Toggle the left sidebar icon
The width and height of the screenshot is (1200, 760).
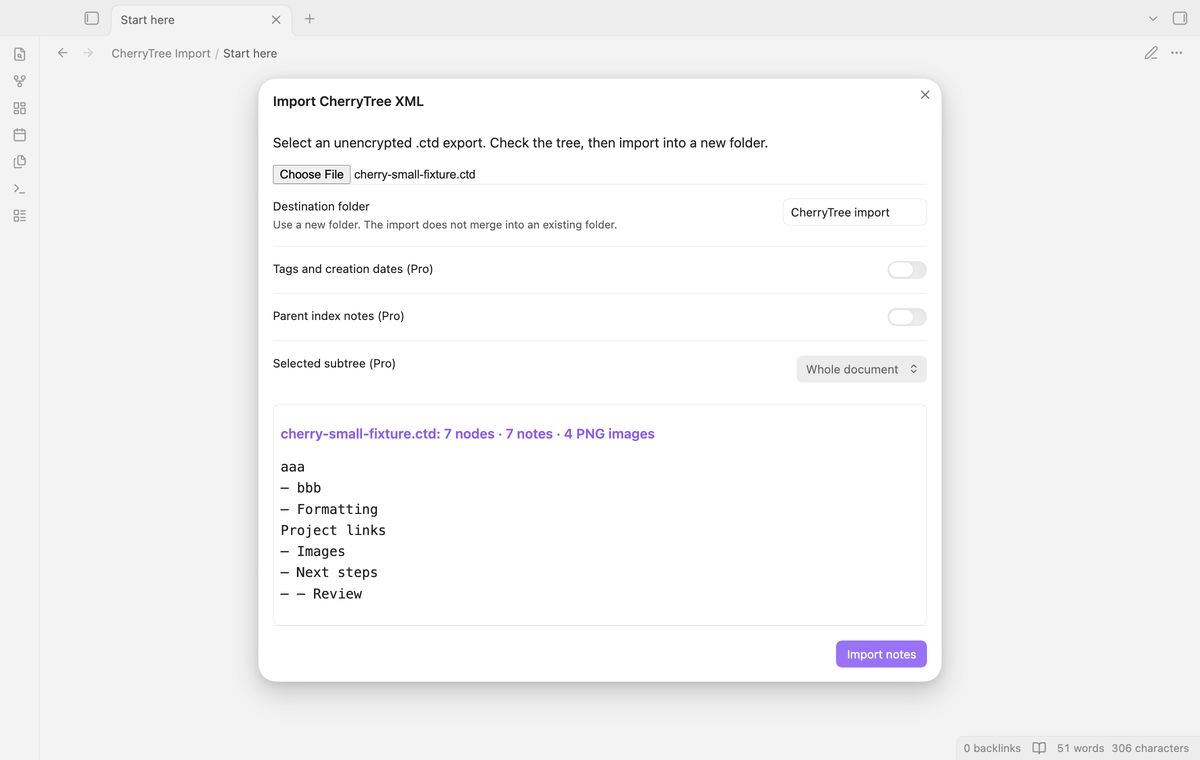[91, 18]
